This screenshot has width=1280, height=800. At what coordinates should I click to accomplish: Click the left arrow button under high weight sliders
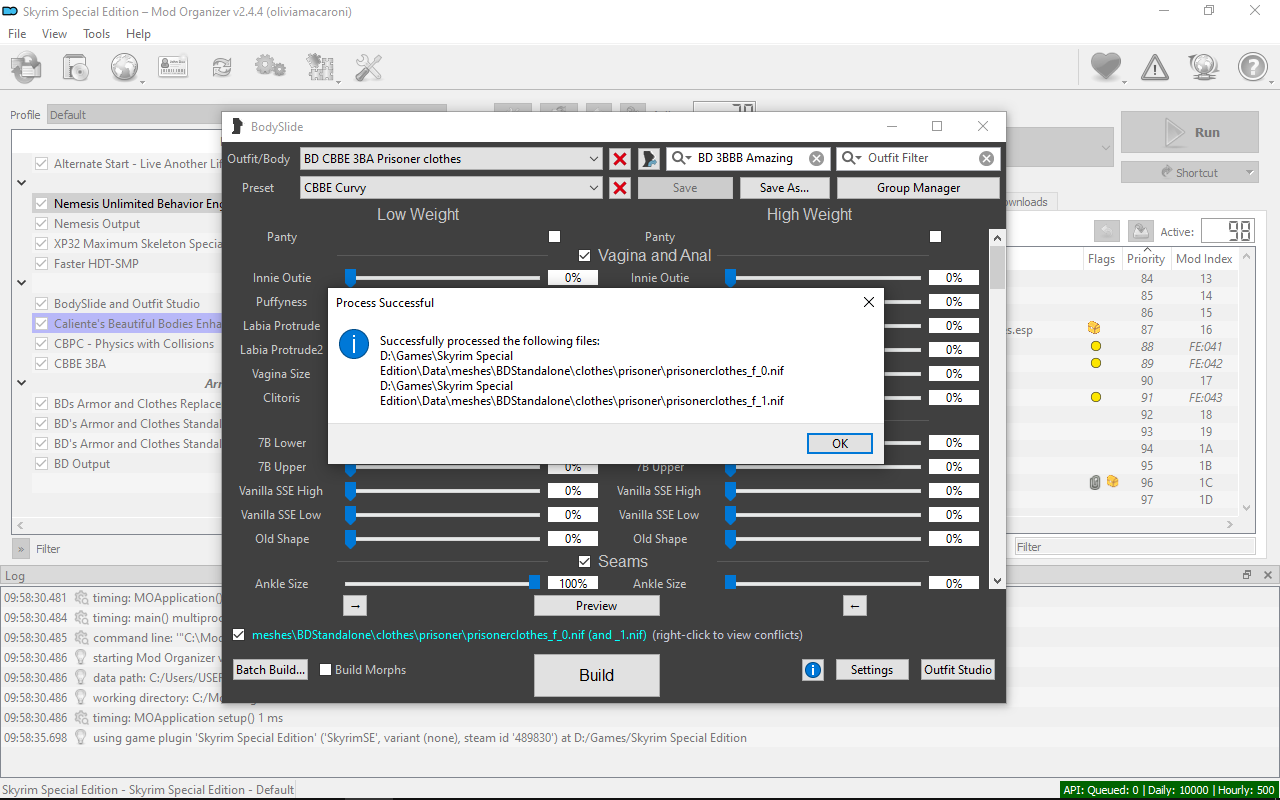(854, 606)
